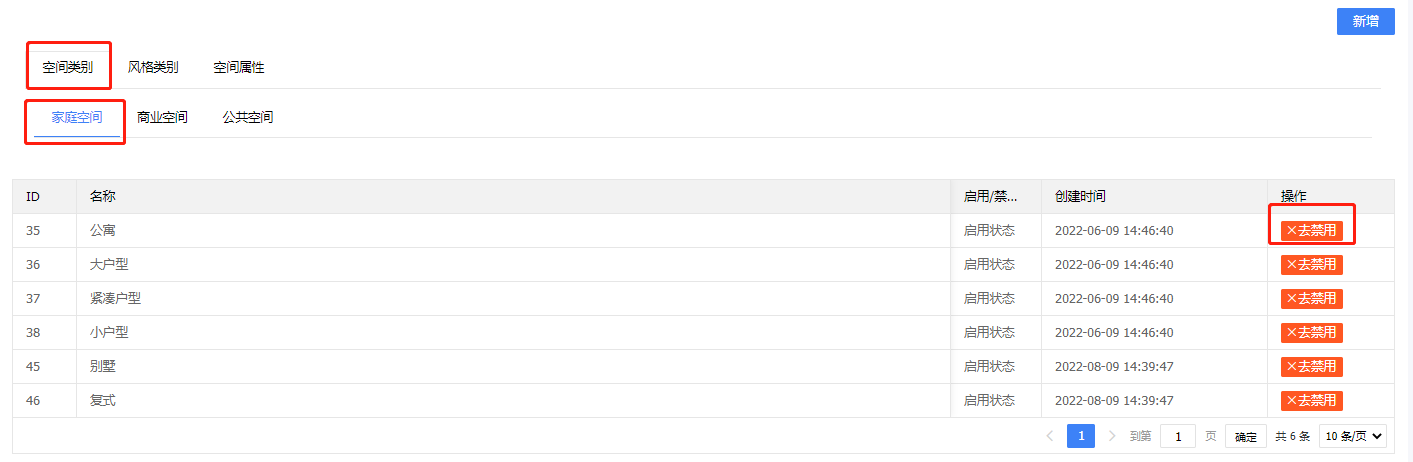1413x462 pixels.
Task: Disable the 大户型 entry
Action: (1311, 265)
